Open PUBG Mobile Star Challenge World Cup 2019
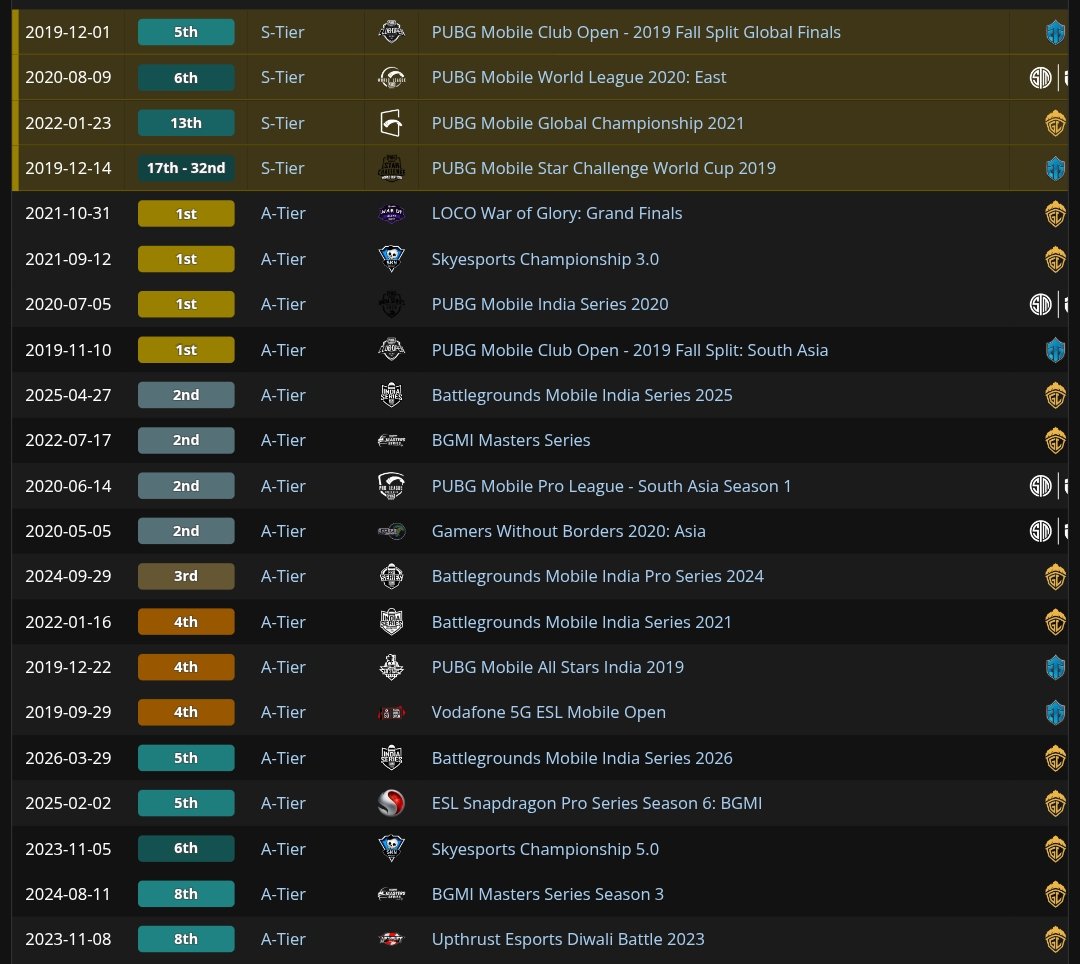Viewport: 1080px width, 964px height. pos(603,168)
